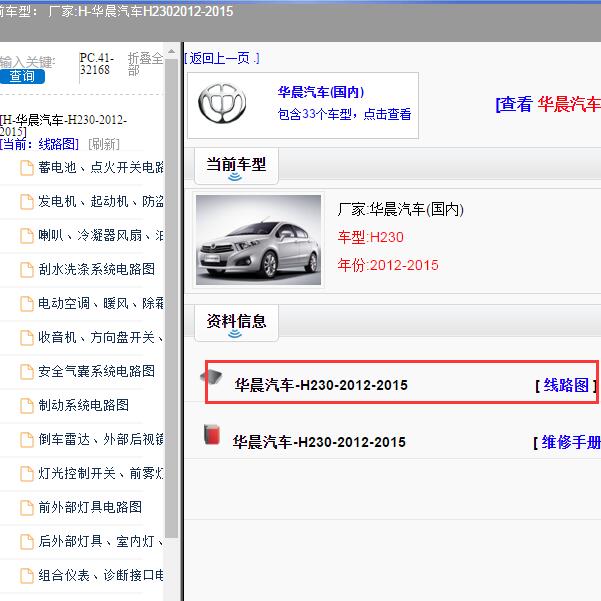Open 电动空调、暖风 tree item

[101, 303]
